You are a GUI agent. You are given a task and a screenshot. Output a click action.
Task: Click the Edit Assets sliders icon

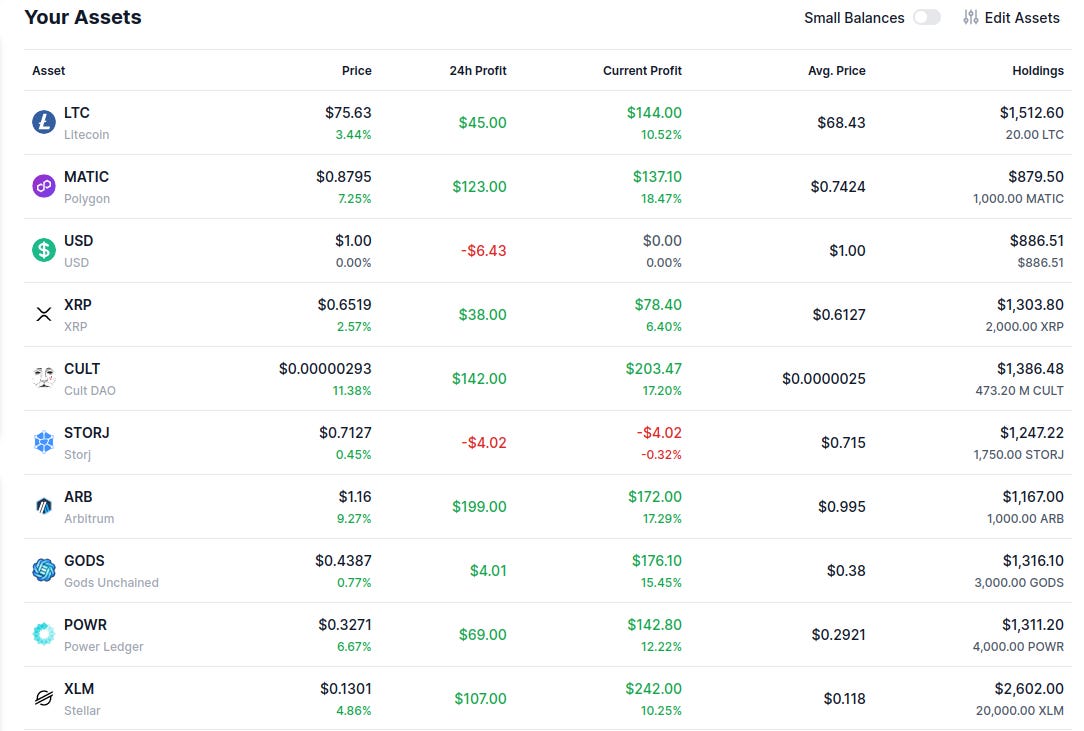tap(971, 17)
